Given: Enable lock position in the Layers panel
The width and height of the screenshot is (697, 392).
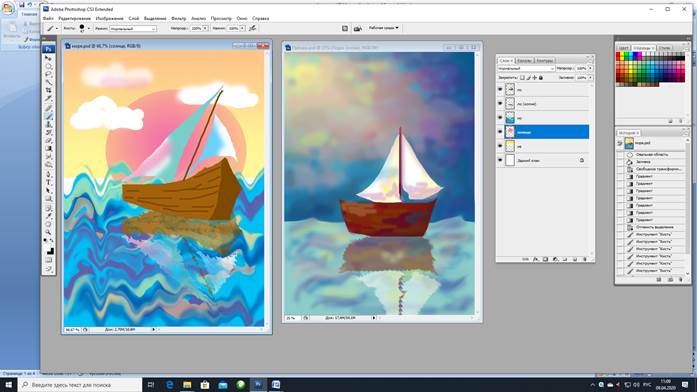Looking at the screenshot, I should [x=535, y=78].
